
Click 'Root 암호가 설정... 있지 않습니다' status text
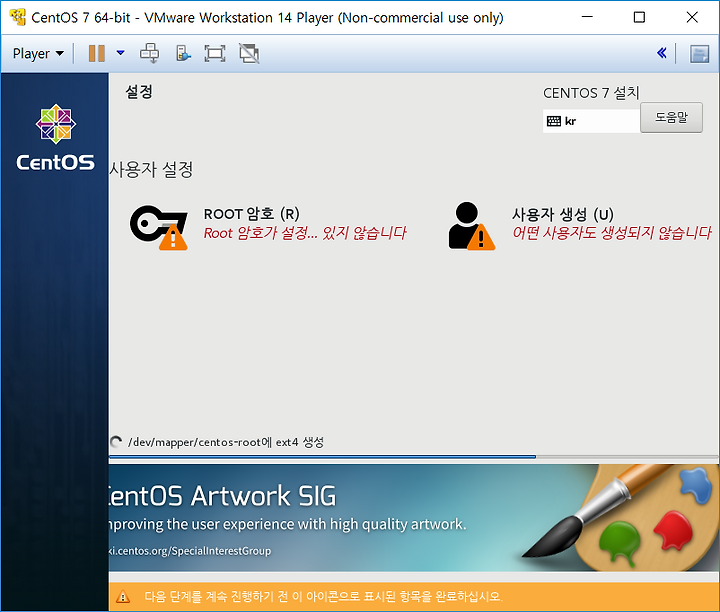point(305,233)
